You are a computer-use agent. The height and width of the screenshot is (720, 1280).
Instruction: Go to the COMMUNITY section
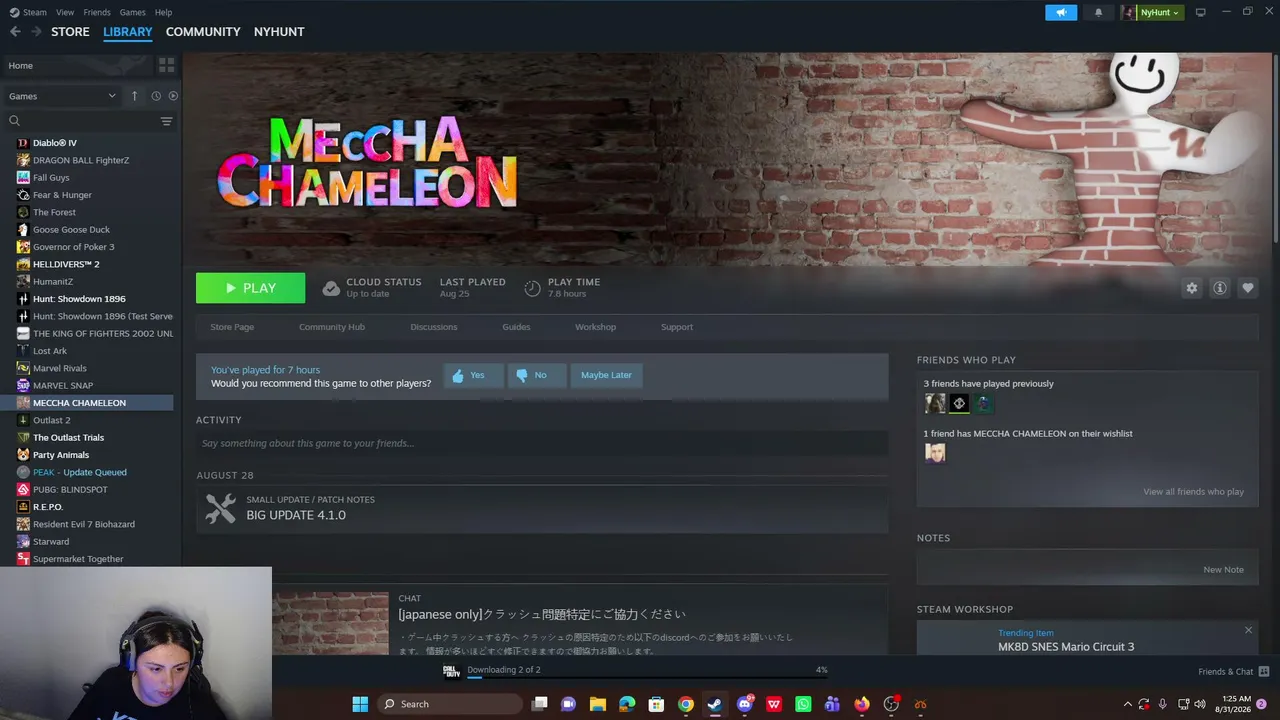(x=203, y=32)
